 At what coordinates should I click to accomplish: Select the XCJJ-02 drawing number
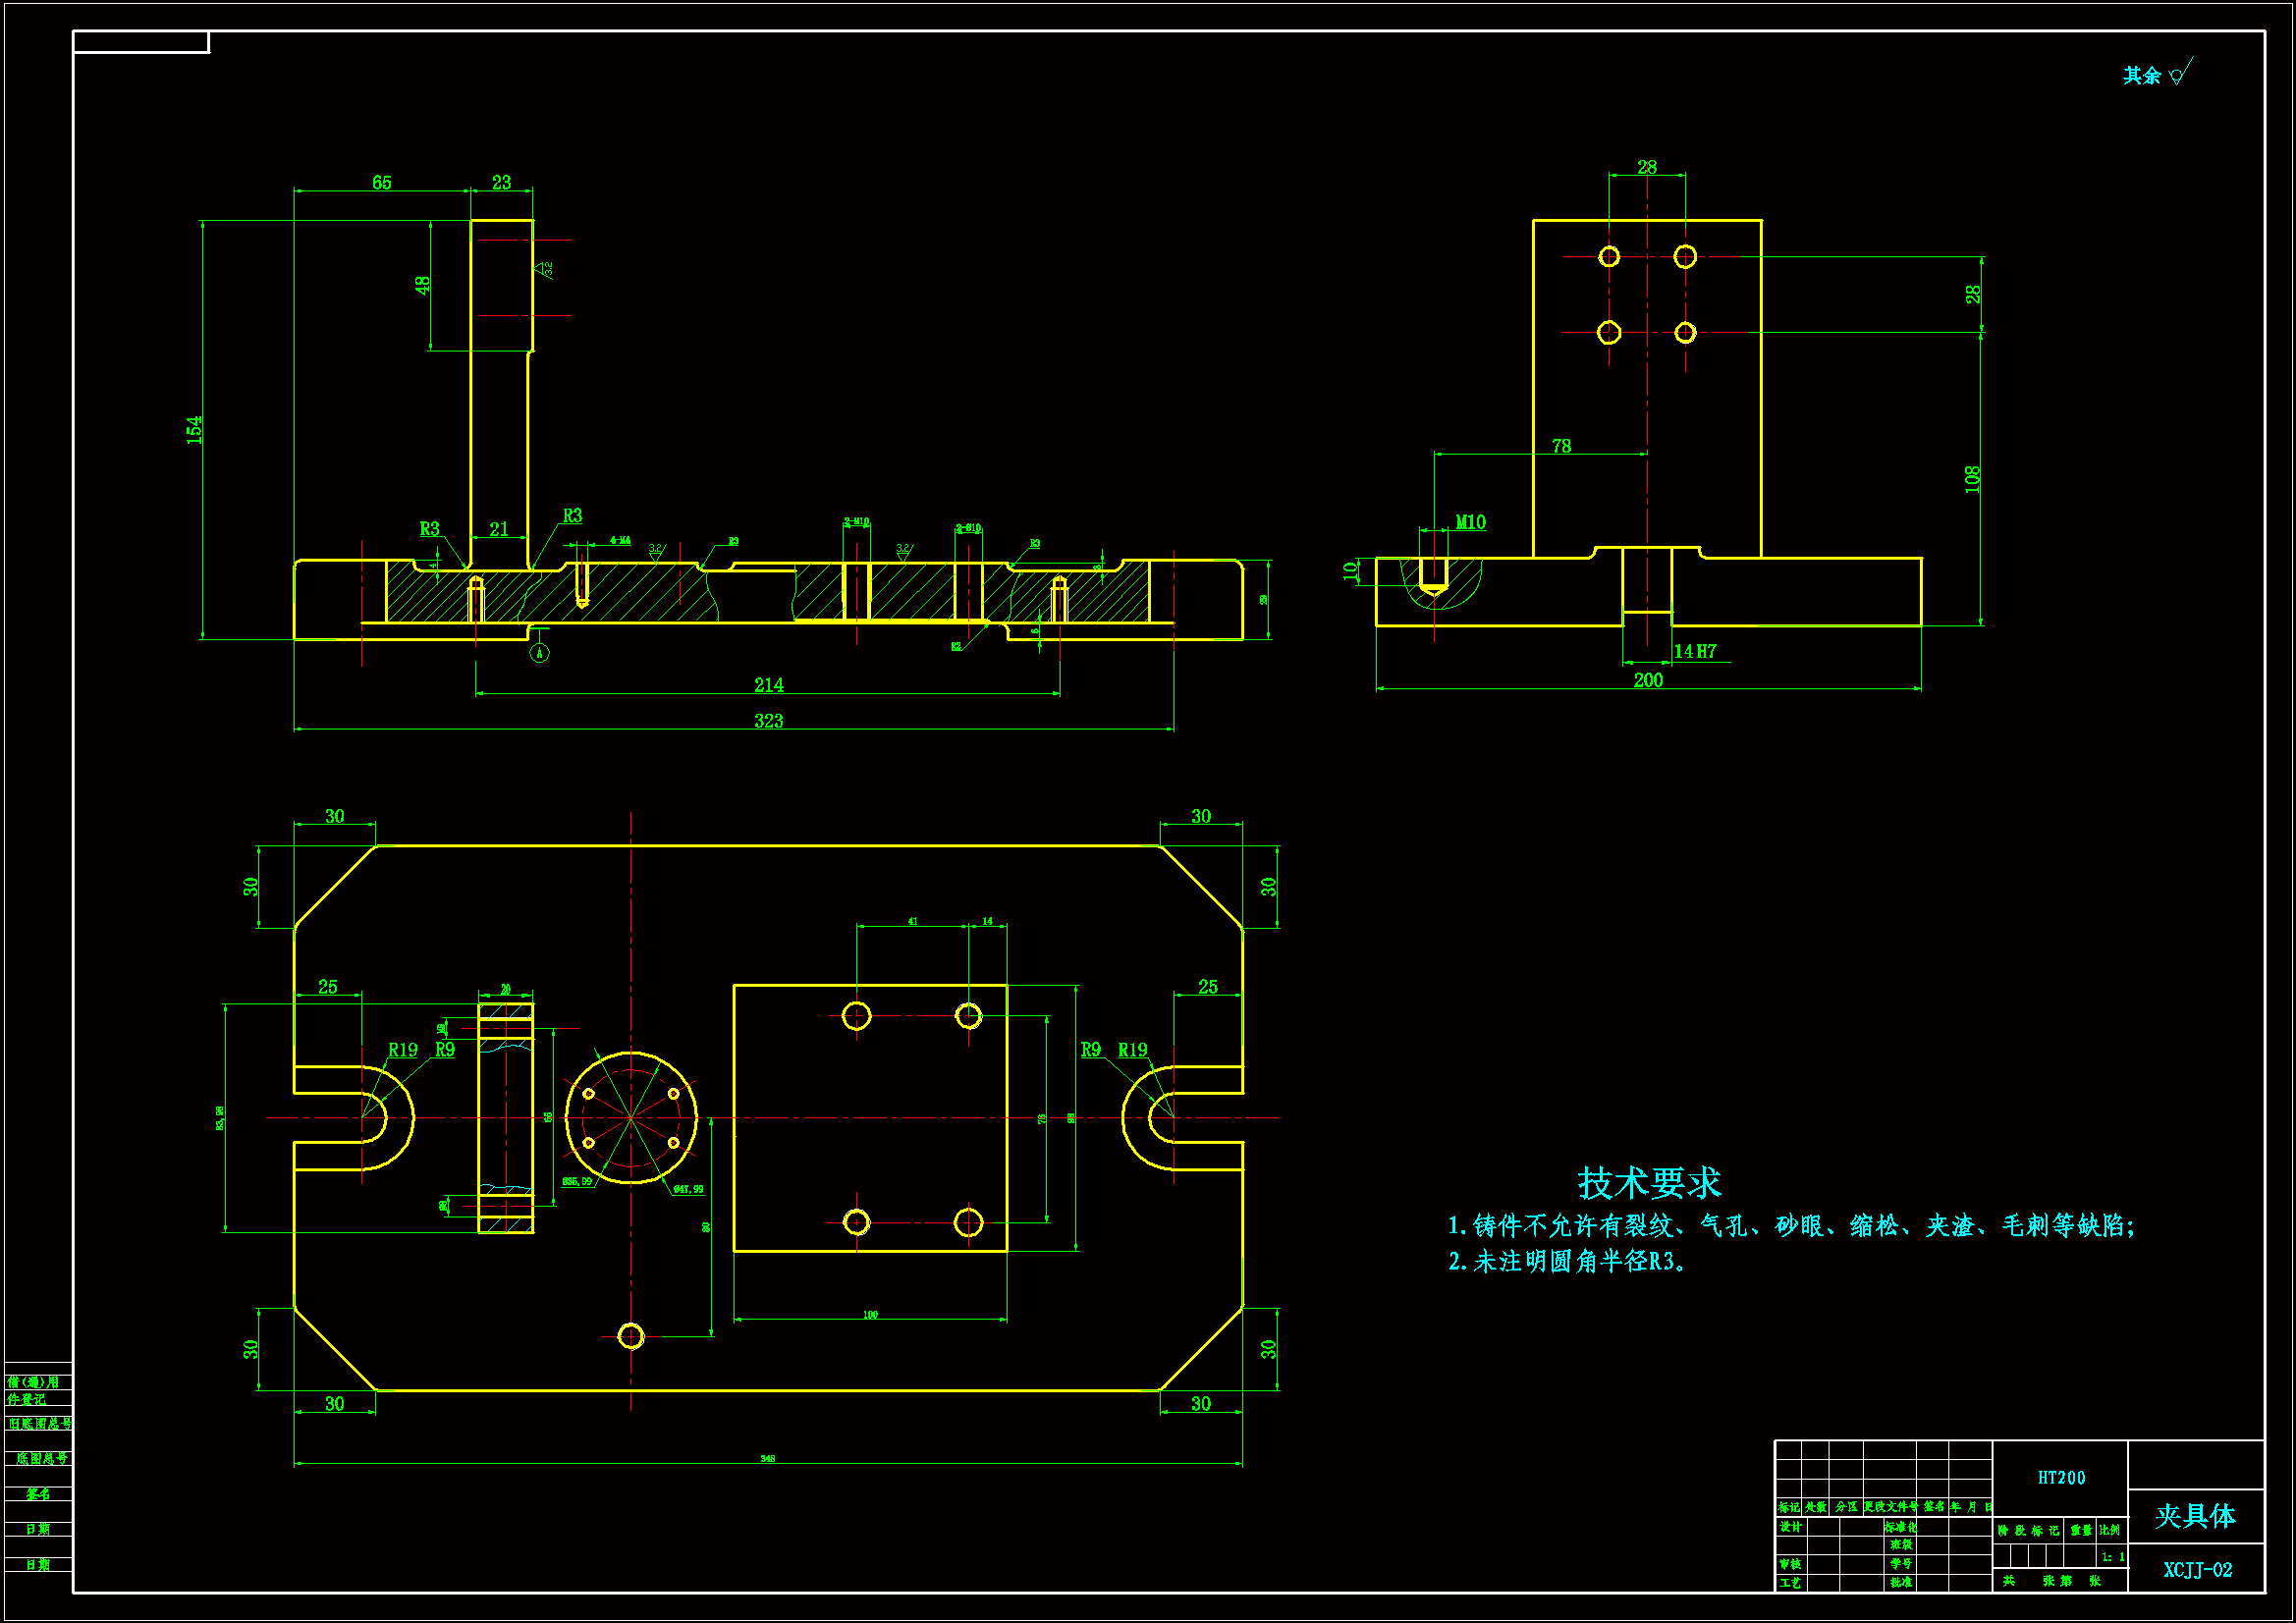2197,1570
